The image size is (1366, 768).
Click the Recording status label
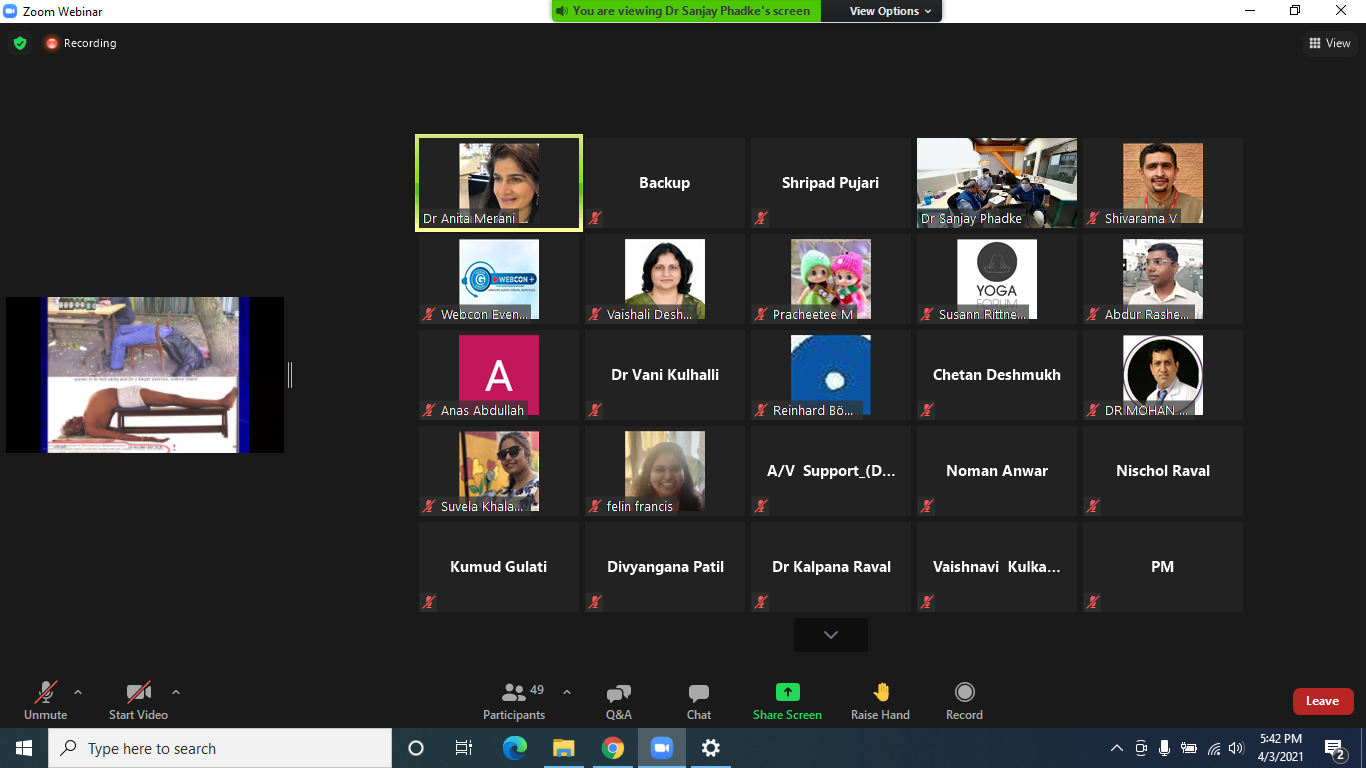89,43
